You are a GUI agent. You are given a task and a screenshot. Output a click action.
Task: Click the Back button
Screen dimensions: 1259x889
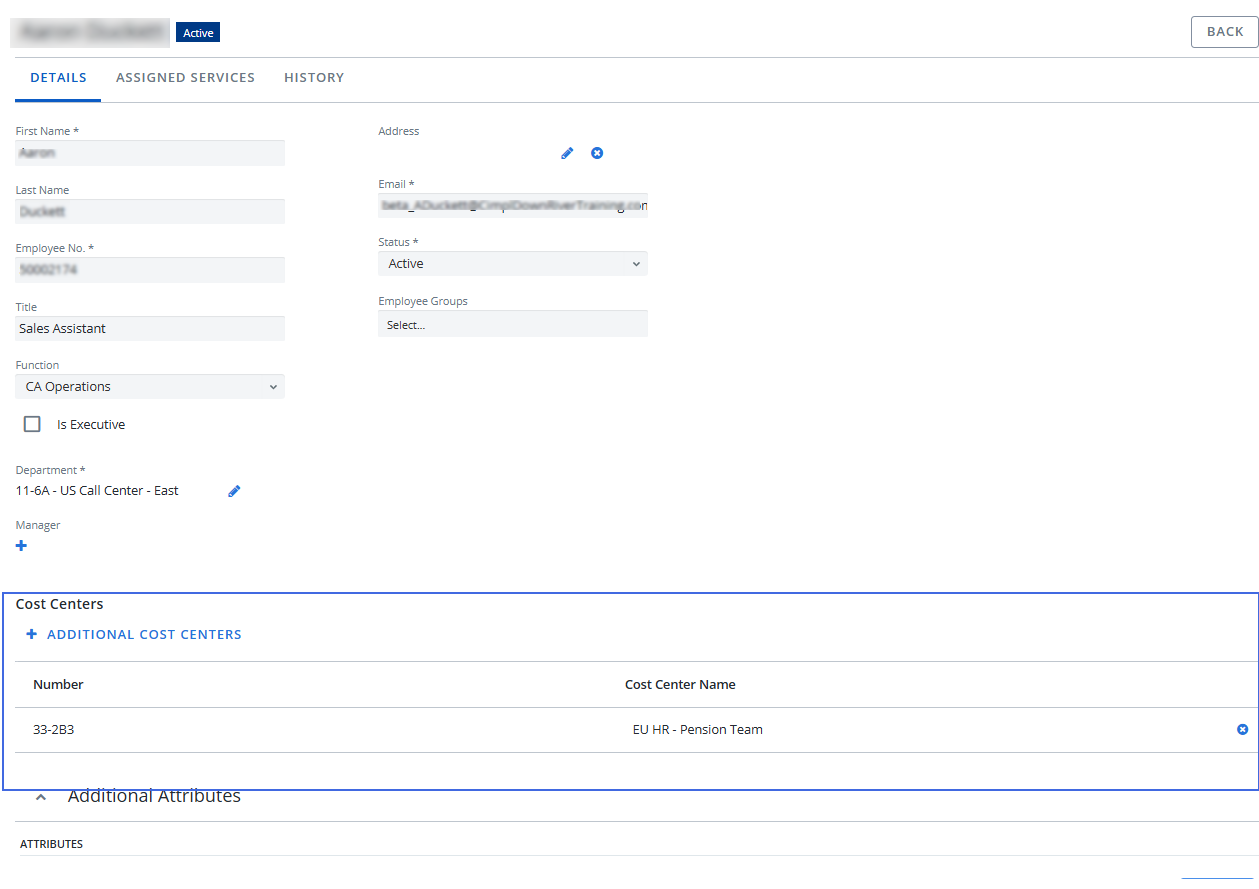tap(1224, 32)
